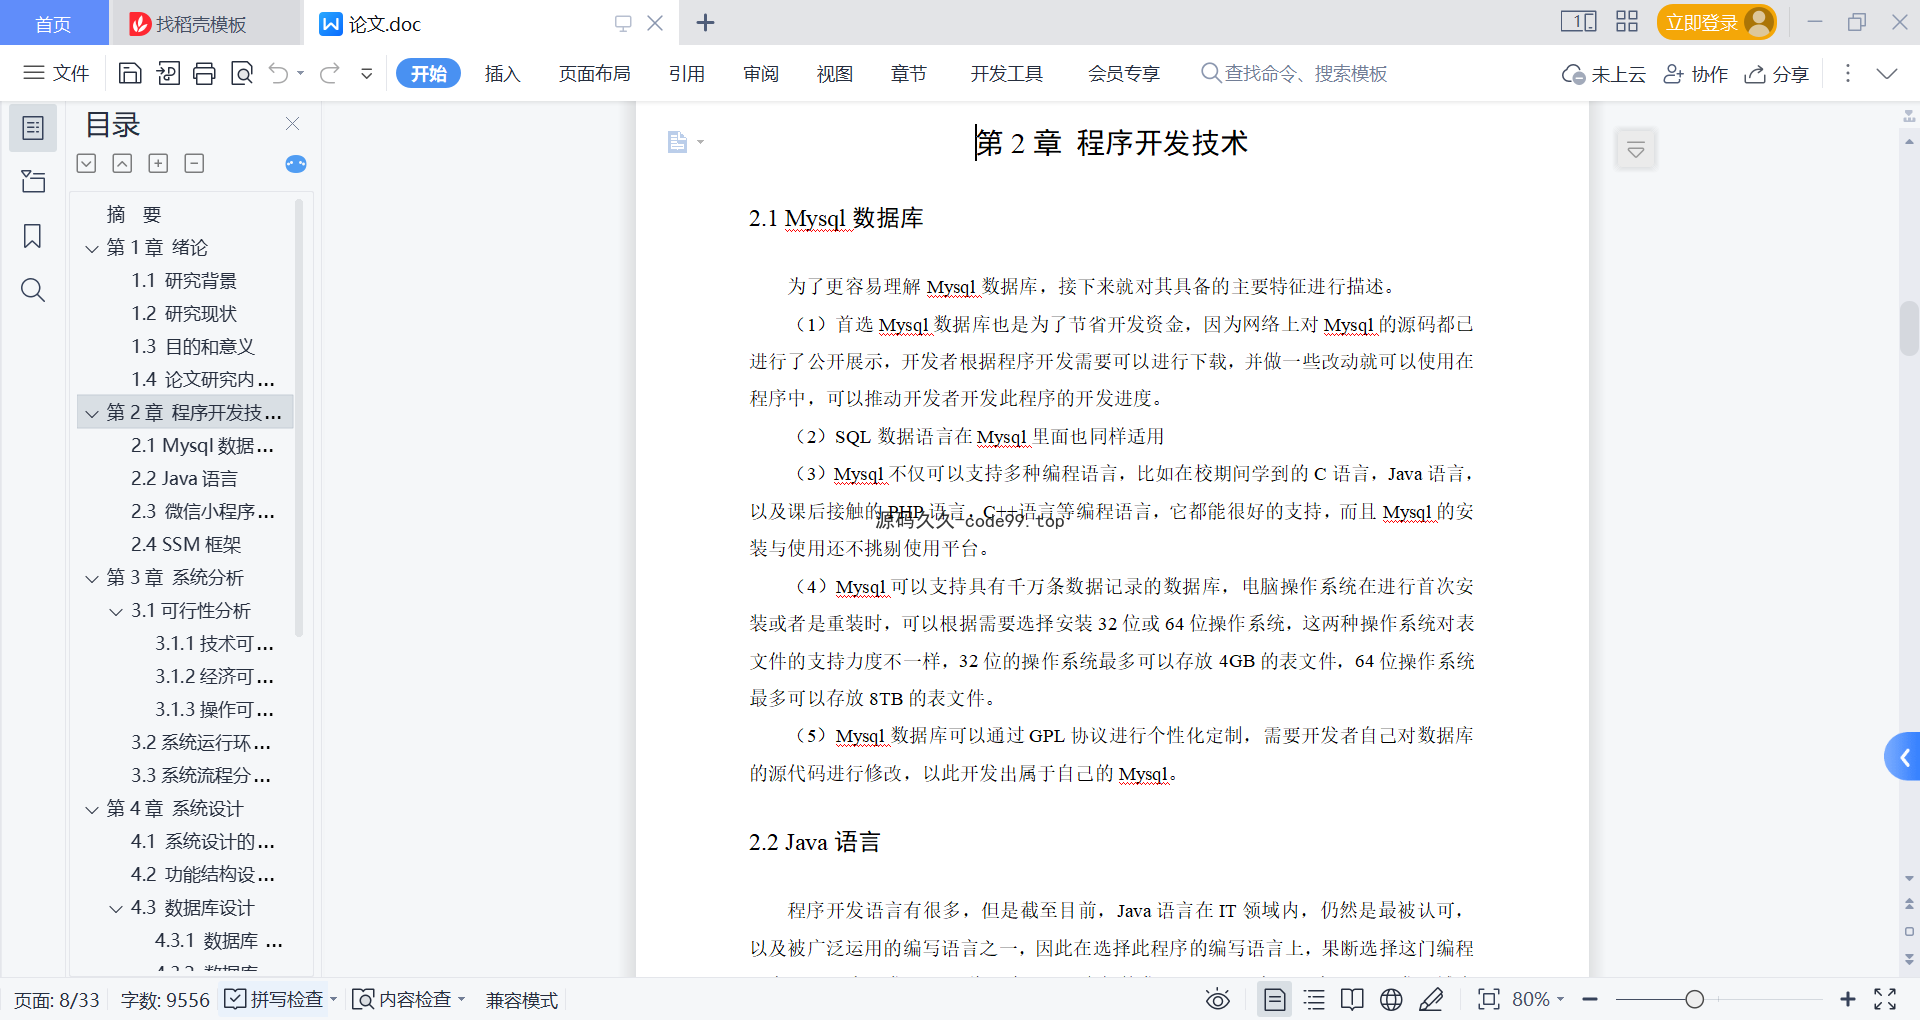
Task: Collapse 第2章 程序开发技术 outline node
Action: pos(92,413)
